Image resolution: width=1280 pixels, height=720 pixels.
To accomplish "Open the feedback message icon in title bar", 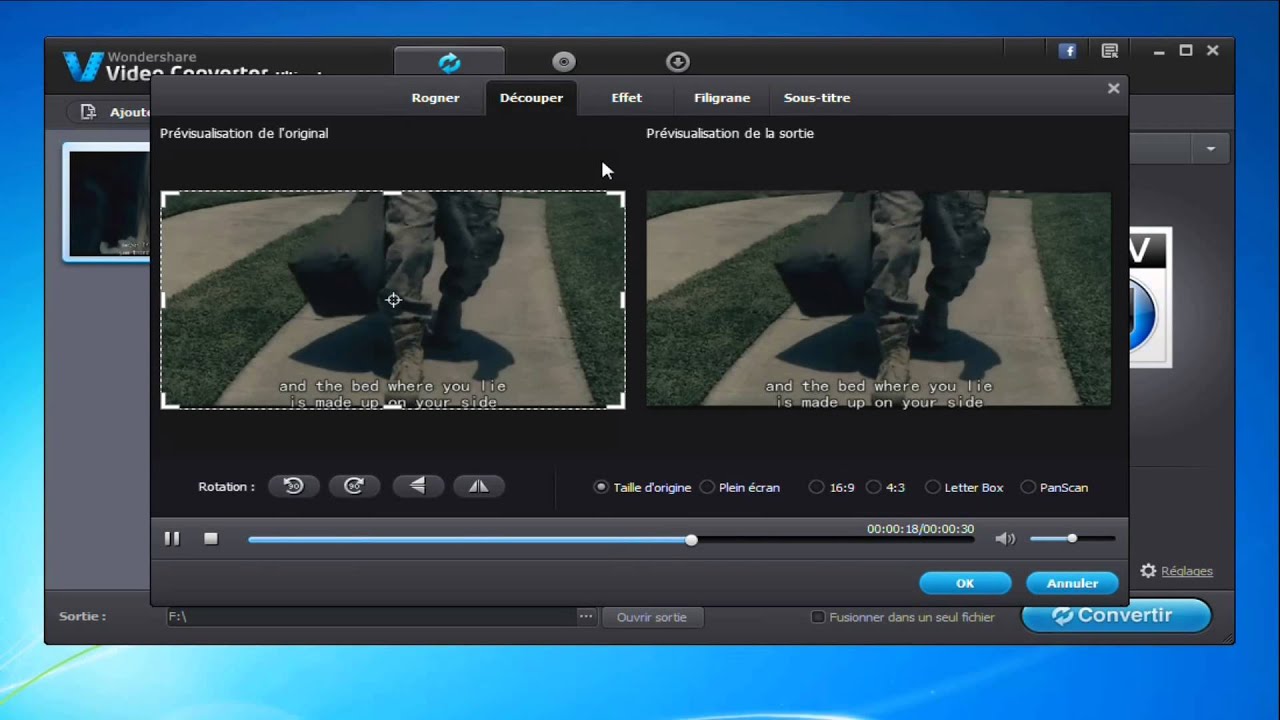I will [x=1109, y=51].
